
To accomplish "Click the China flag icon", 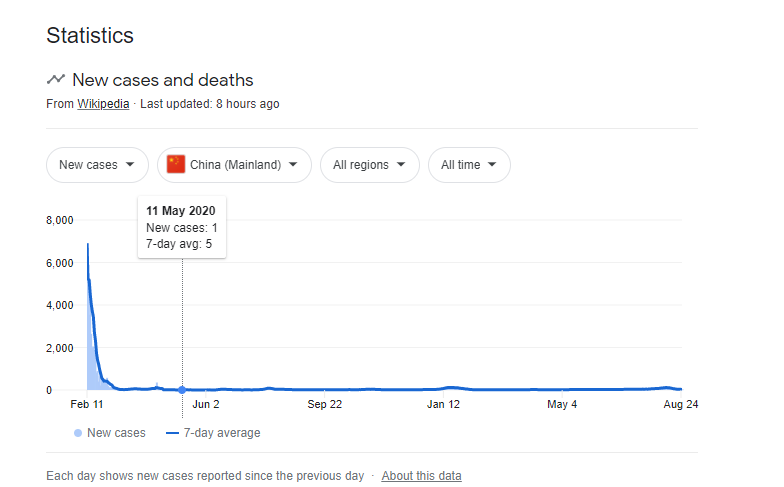I will (x=176, y=164).
